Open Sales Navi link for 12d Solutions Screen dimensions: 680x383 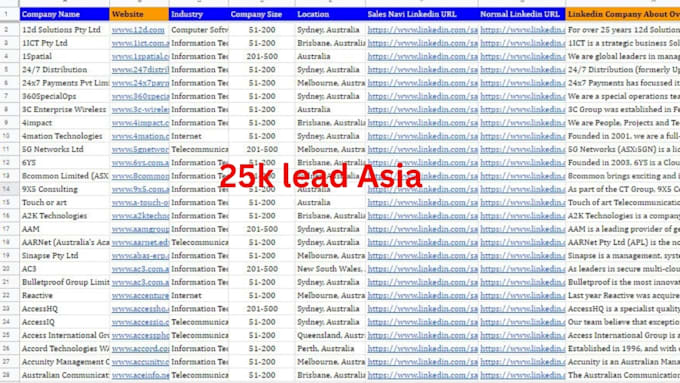422,30
